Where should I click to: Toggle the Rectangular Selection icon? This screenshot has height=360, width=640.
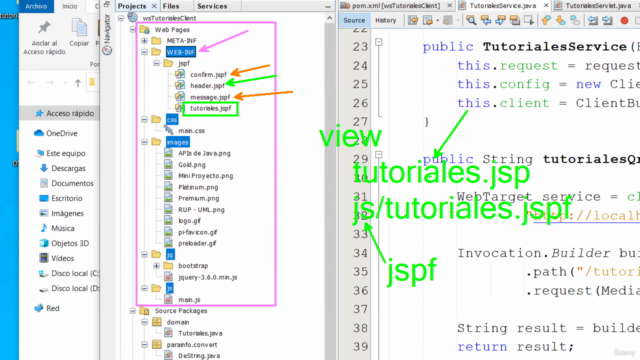(529, 20)
